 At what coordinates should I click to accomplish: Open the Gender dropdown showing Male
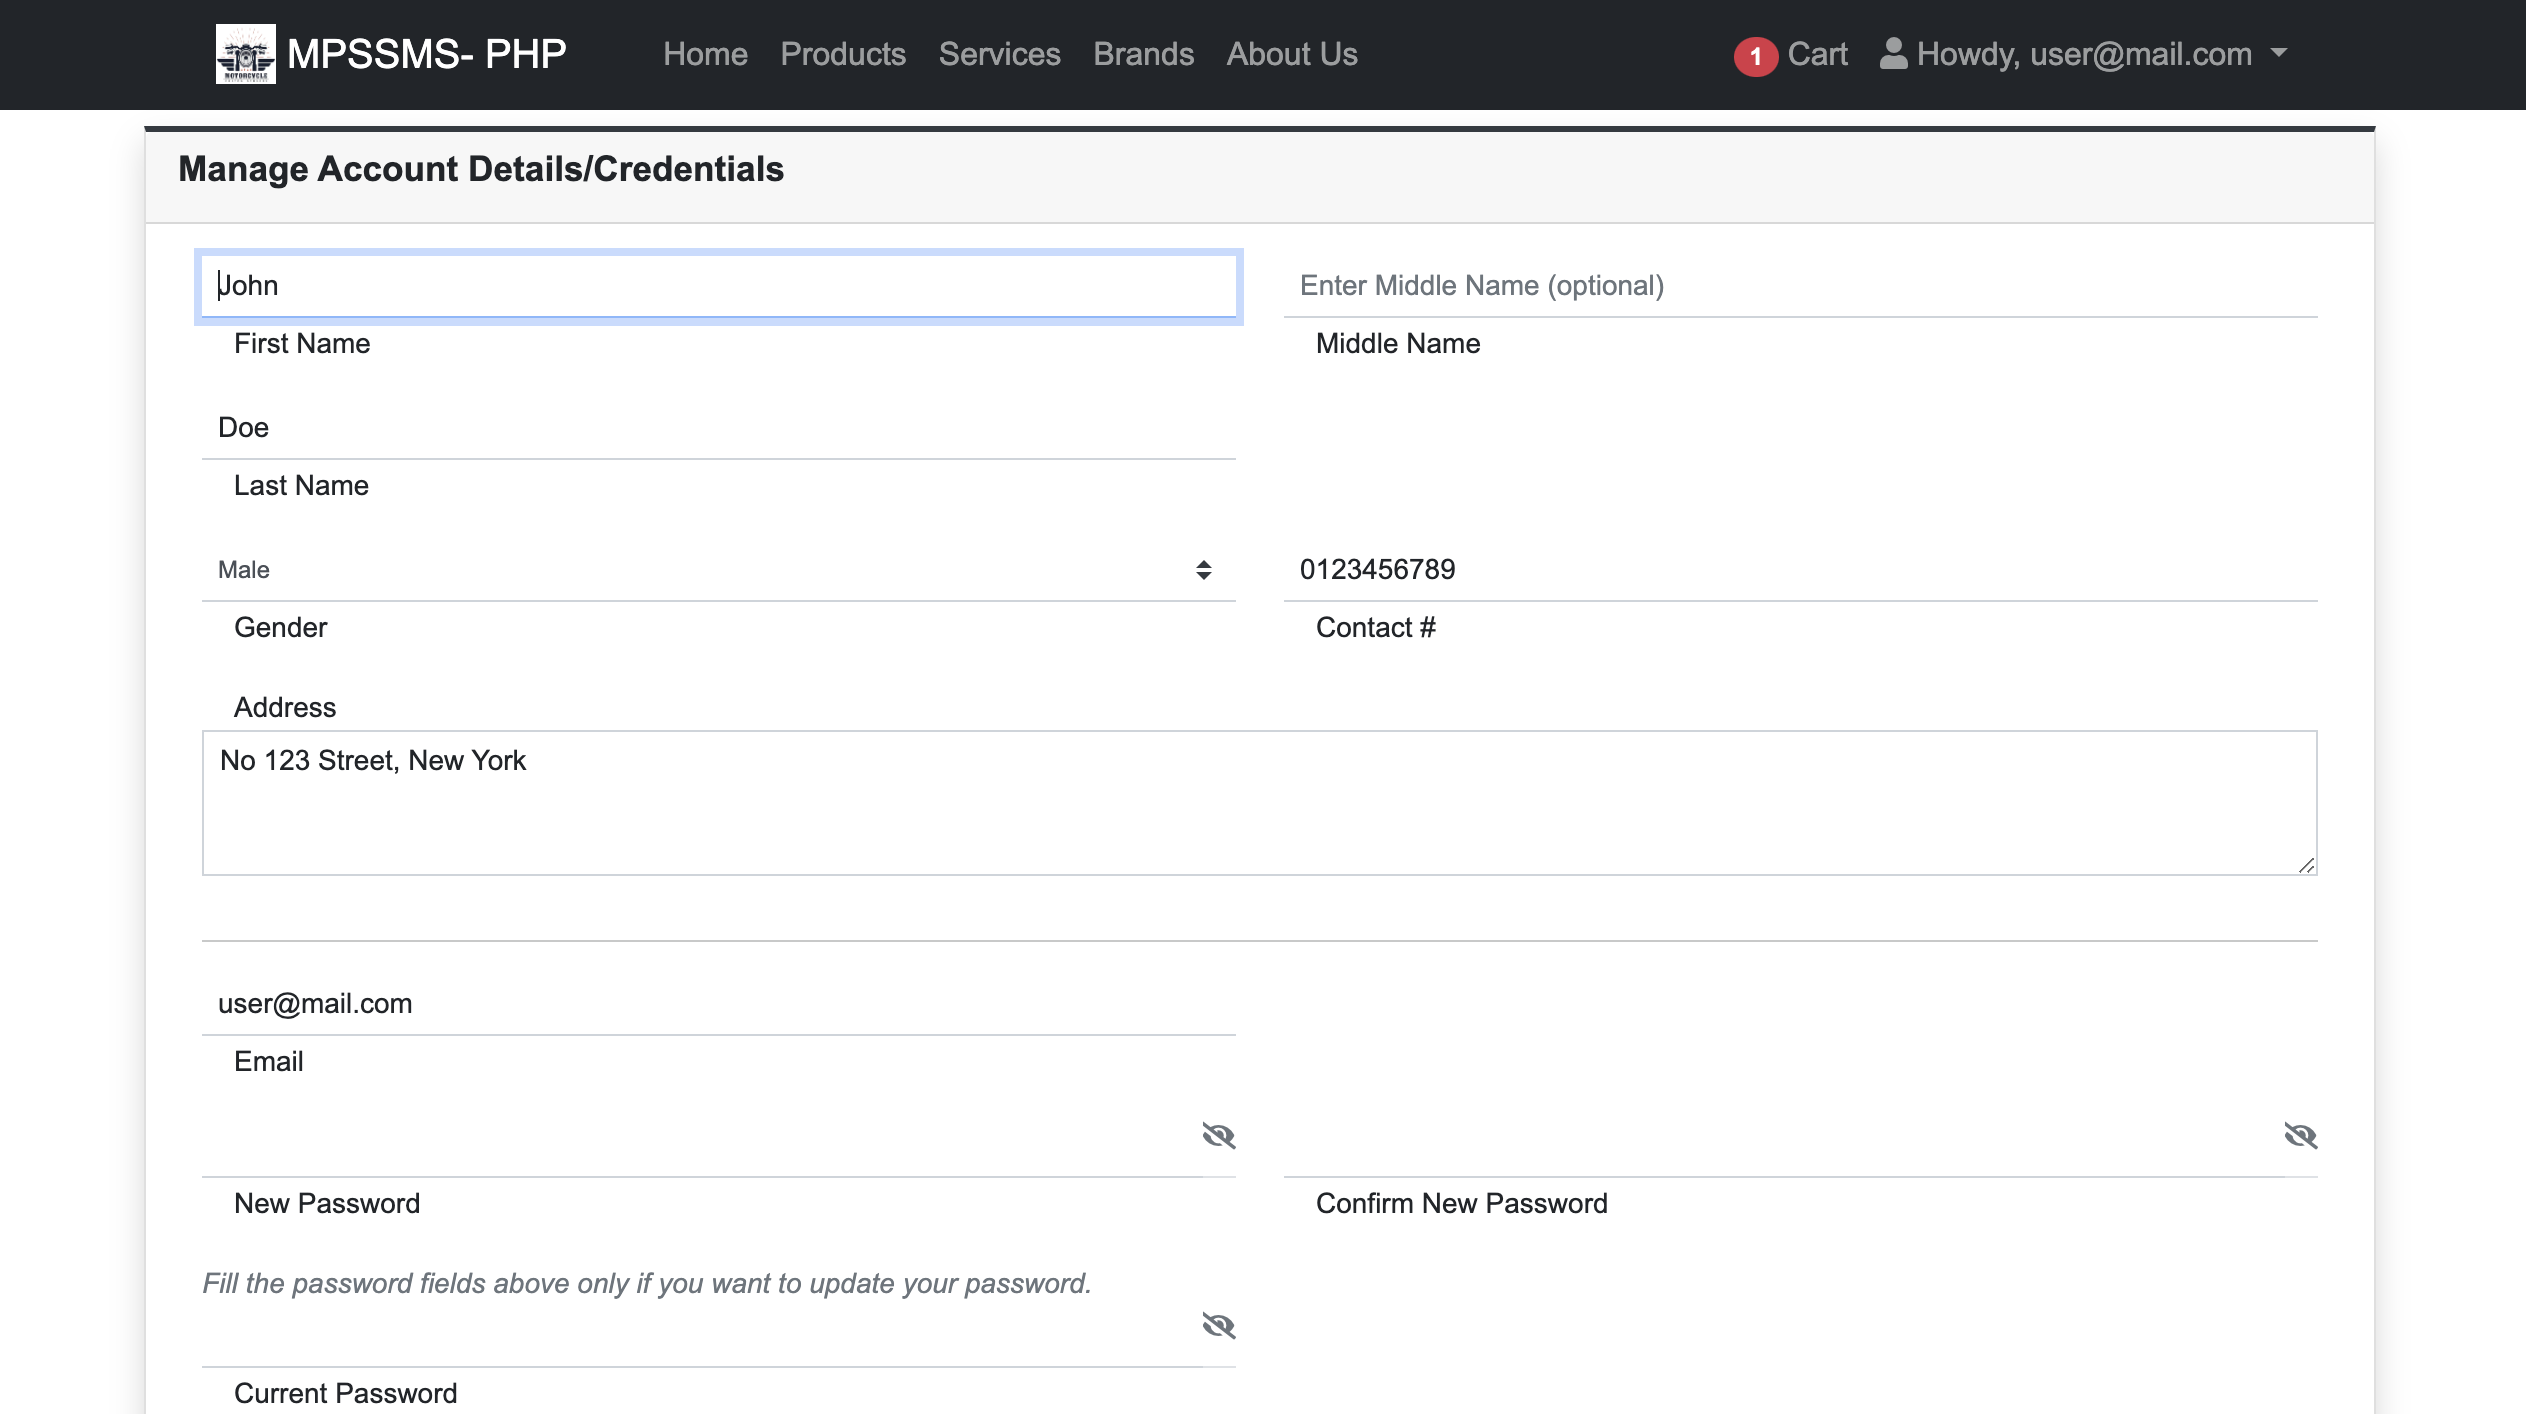(719, 570)
